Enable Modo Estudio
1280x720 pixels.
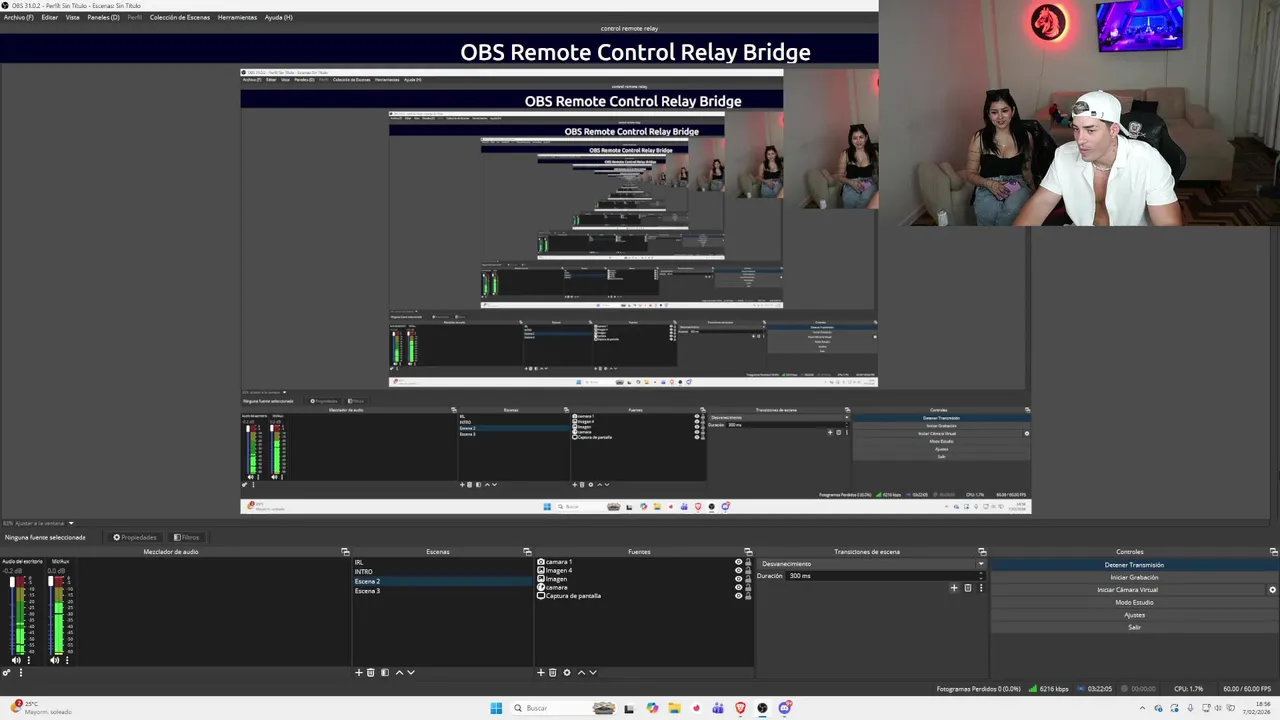tap(1134, 602)
